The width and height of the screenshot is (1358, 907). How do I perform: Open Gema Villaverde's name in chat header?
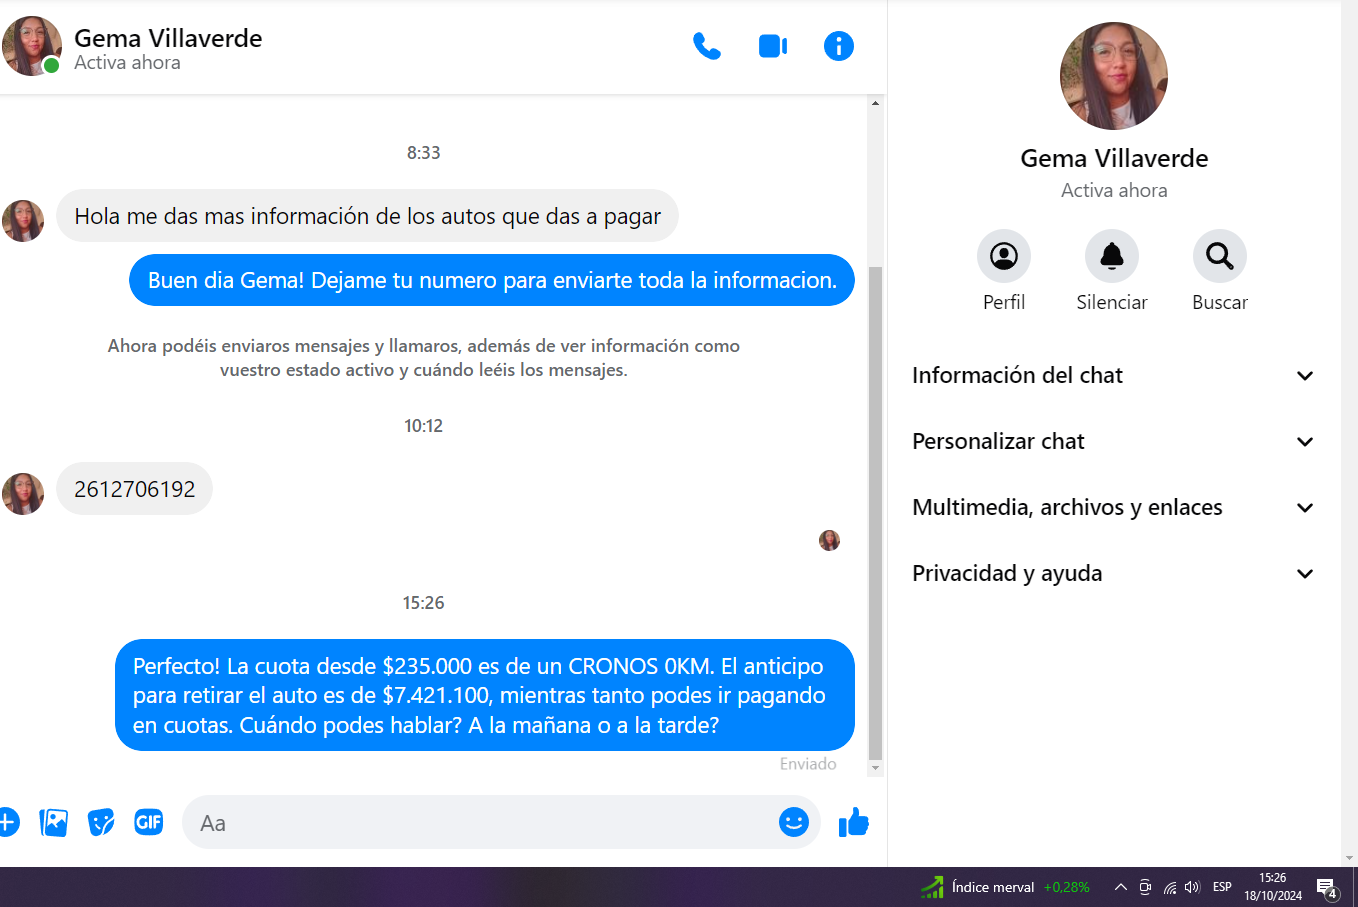pyautogui.click(x=168, y=38)
